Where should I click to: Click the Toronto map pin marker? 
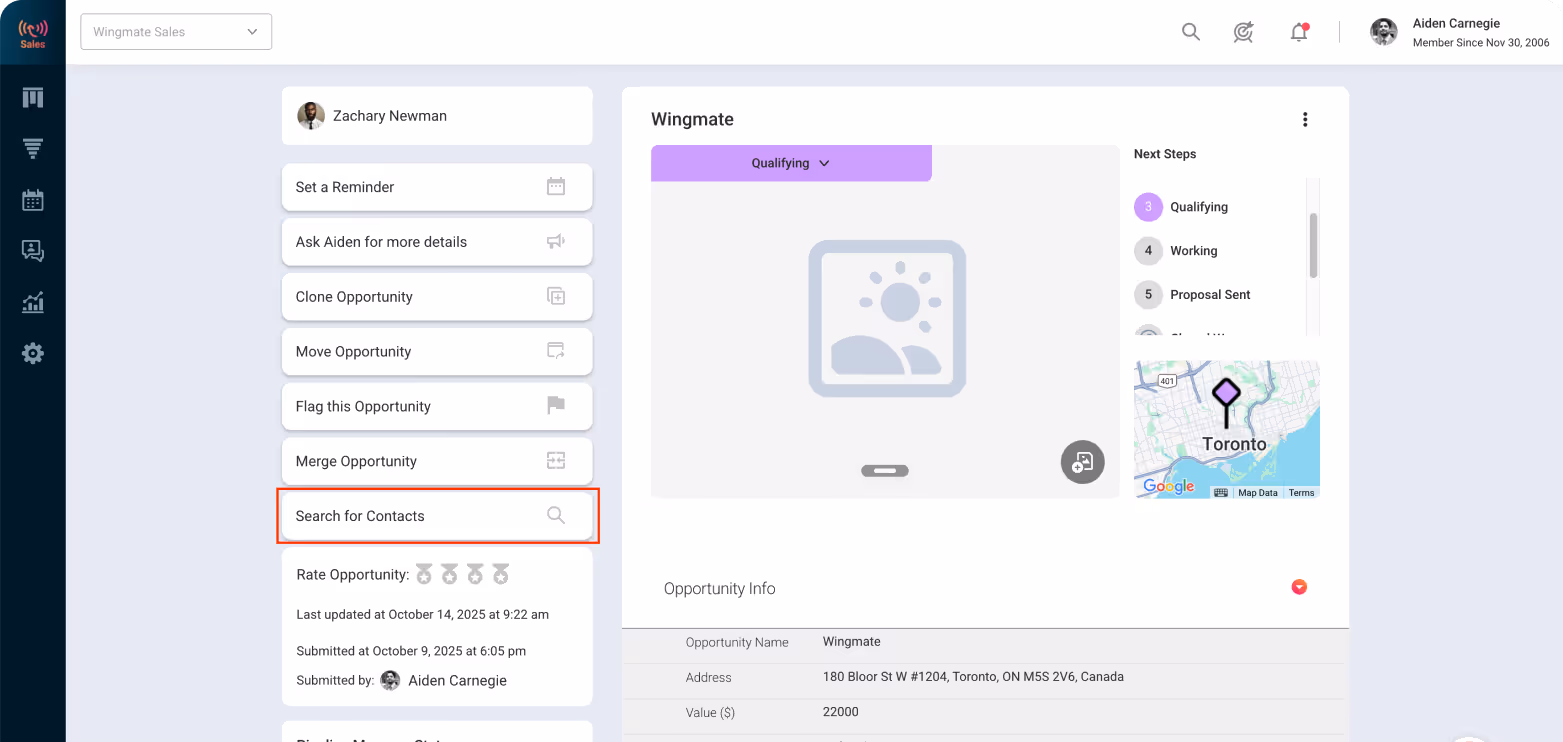click(x=1226, y=401)
